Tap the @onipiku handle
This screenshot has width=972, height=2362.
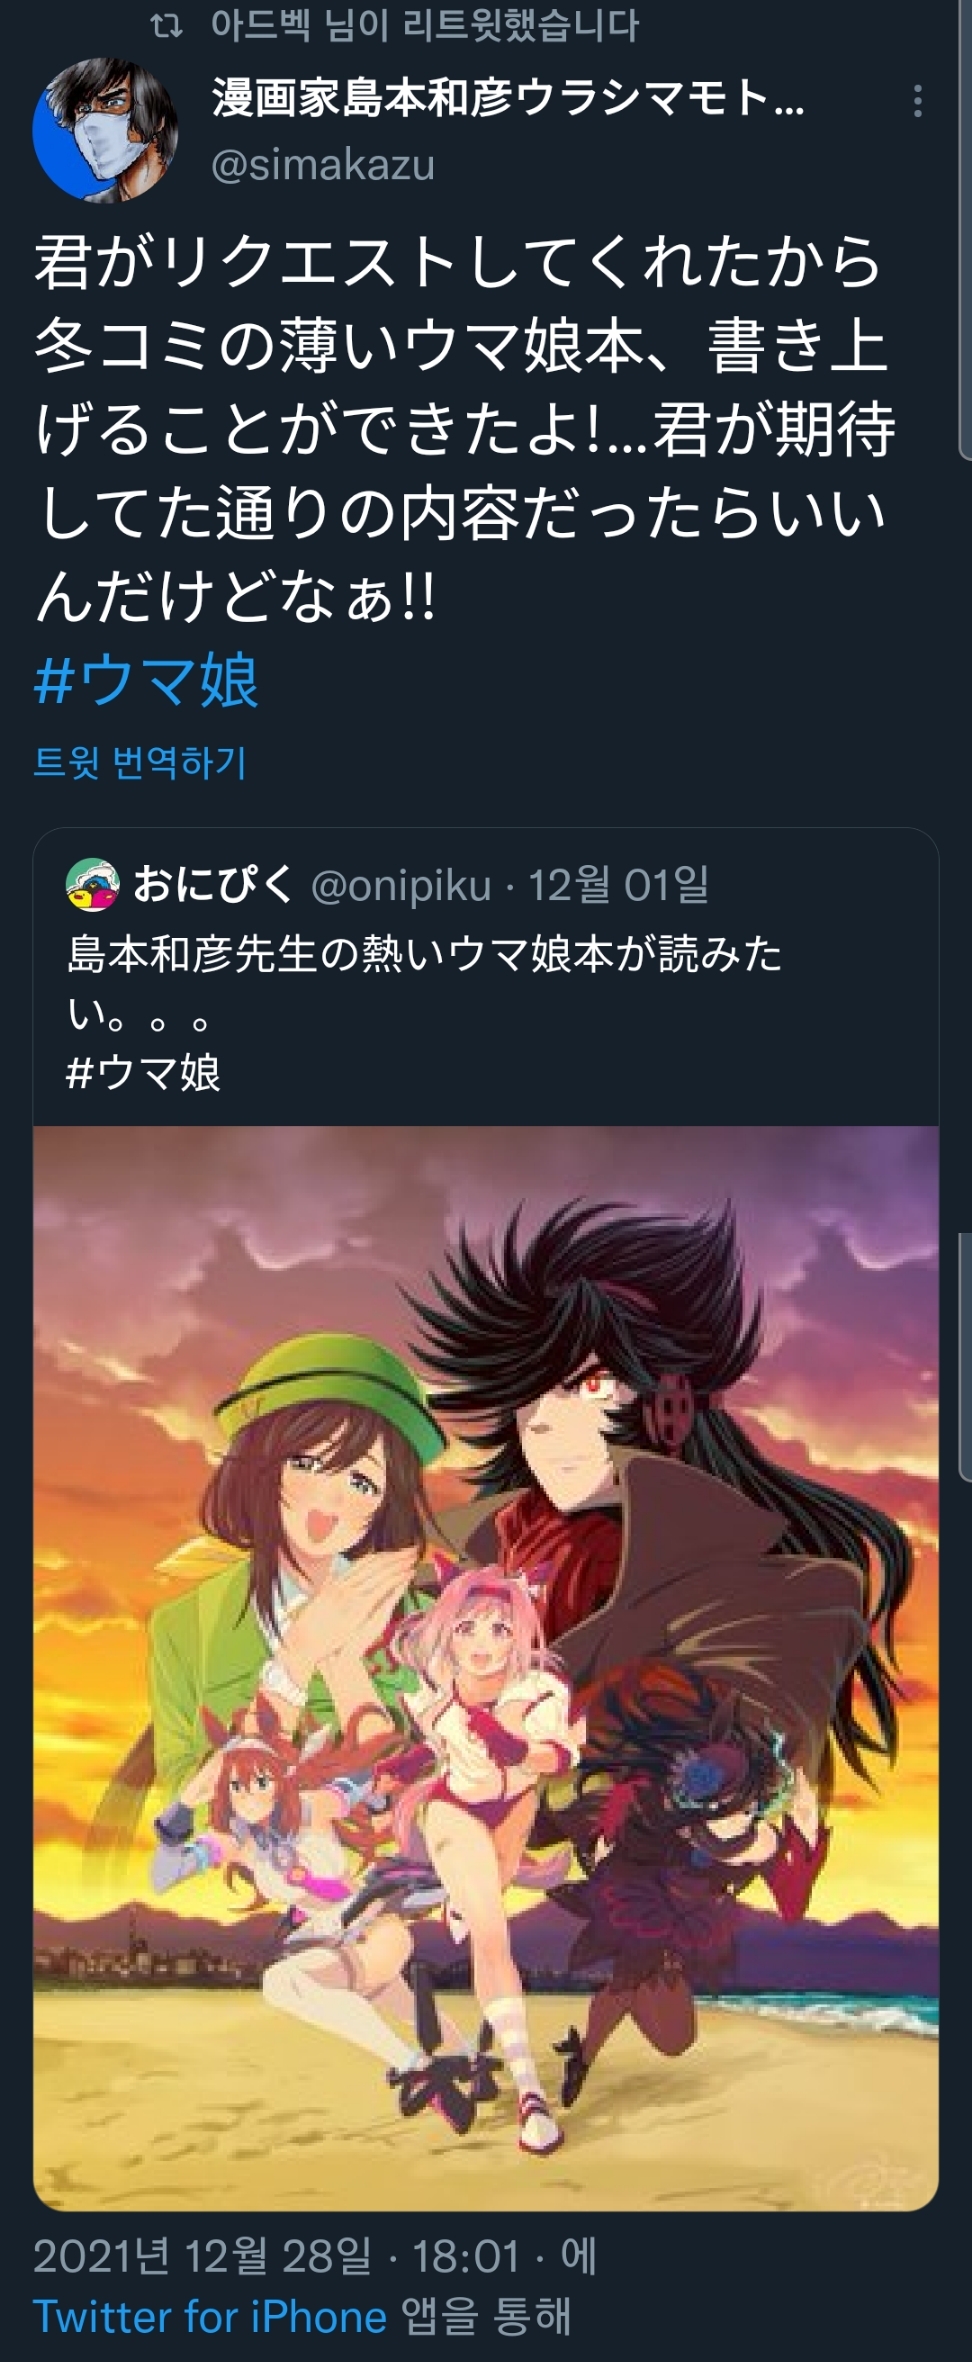pyautogui.click(x=401, y=886)
